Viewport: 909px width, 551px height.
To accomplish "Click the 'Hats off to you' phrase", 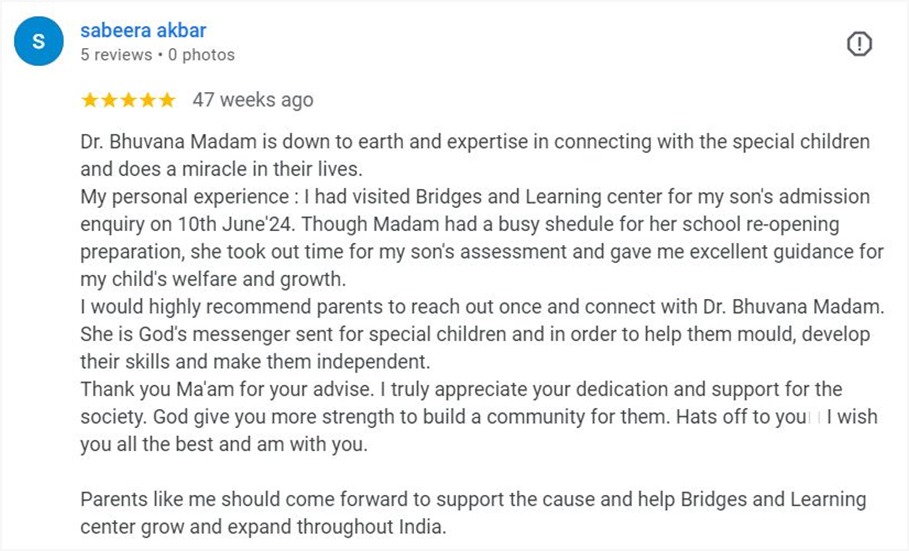I will point(743,416).
